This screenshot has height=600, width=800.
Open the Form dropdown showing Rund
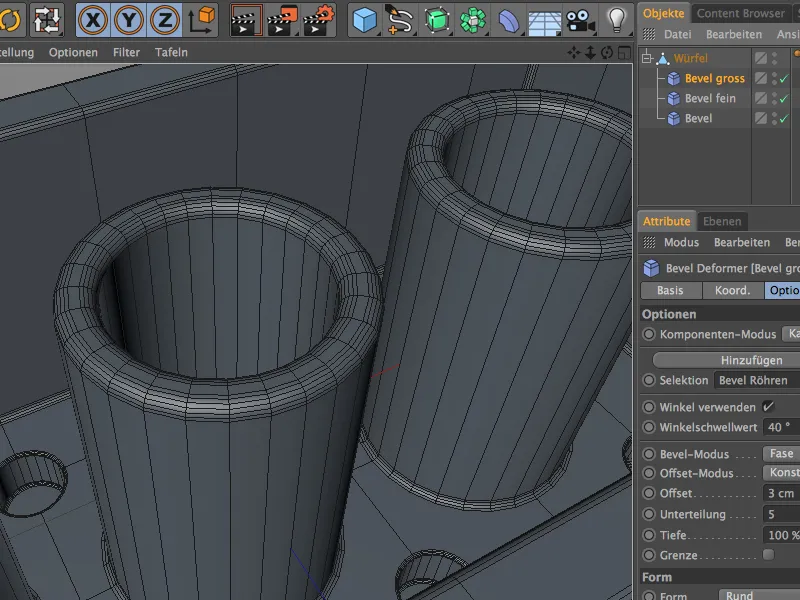[x=759, y=595]
